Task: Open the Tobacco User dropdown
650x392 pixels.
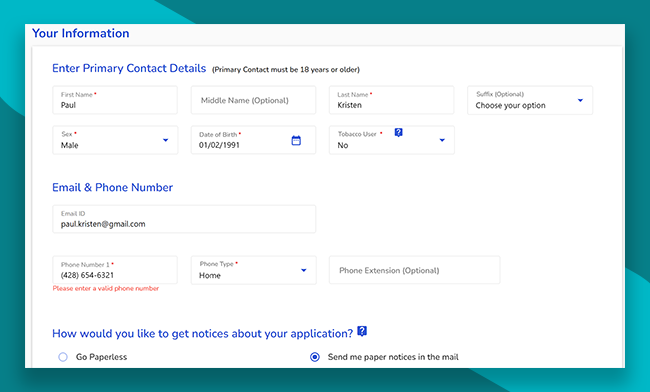Action: (392, 140)
